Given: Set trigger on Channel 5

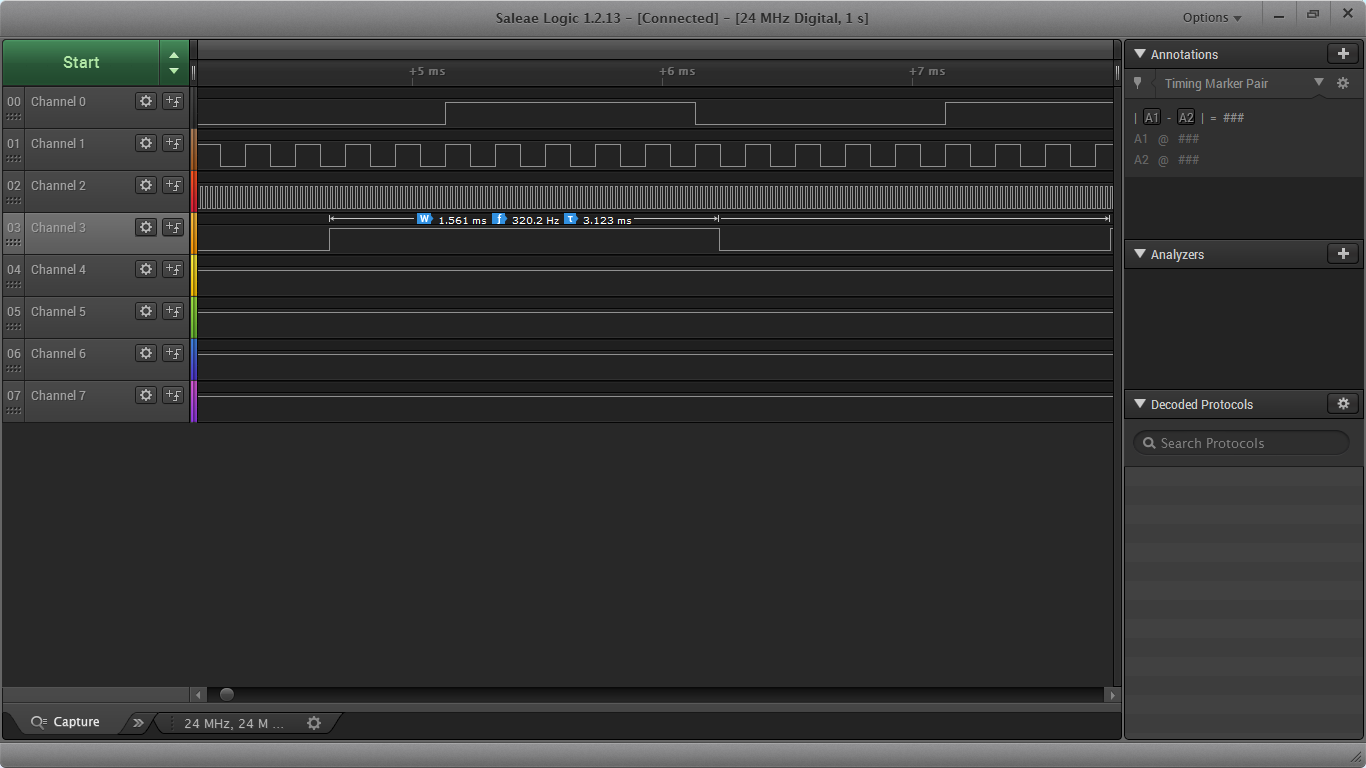Looking at the screenshot, I should pos(173,311).
